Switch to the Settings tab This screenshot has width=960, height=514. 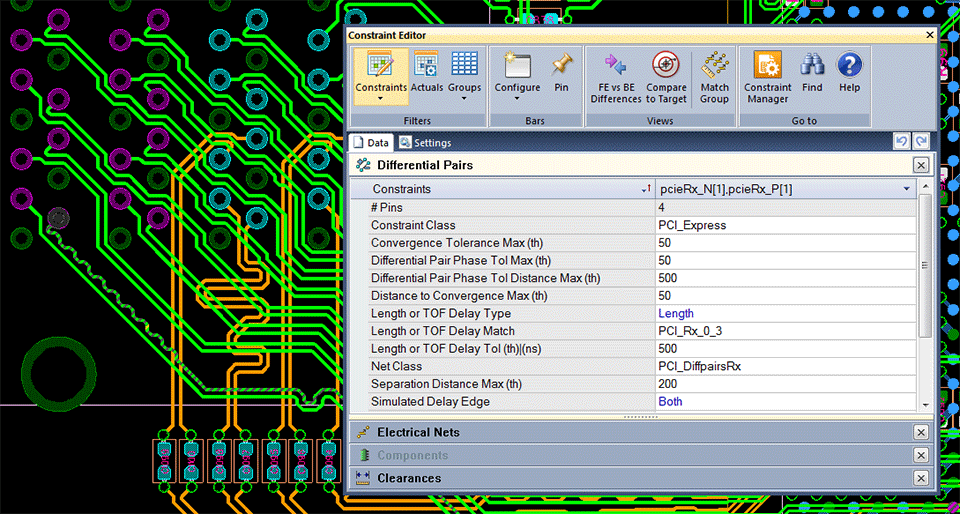click(425, 143)
